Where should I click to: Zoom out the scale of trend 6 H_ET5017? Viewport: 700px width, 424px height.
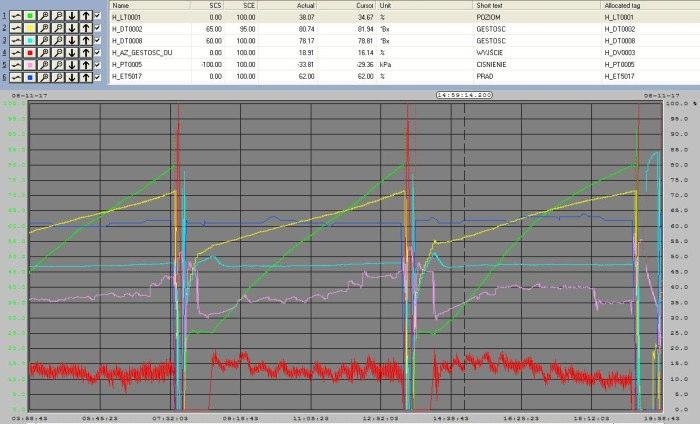pos(58,78)
